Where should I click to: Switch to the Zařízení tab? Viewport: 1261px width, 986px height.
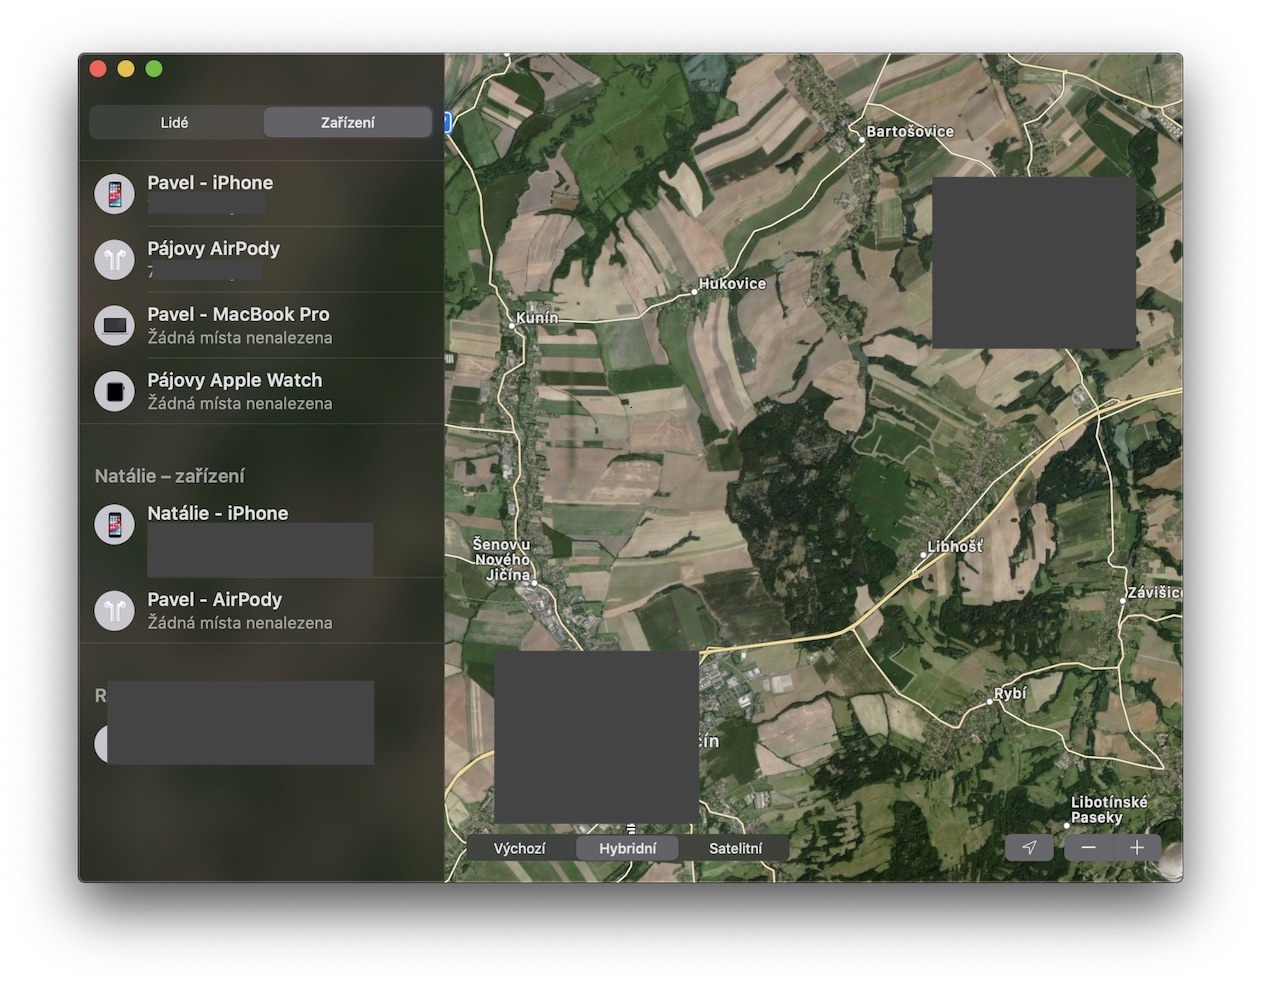(x=348, y=122)
